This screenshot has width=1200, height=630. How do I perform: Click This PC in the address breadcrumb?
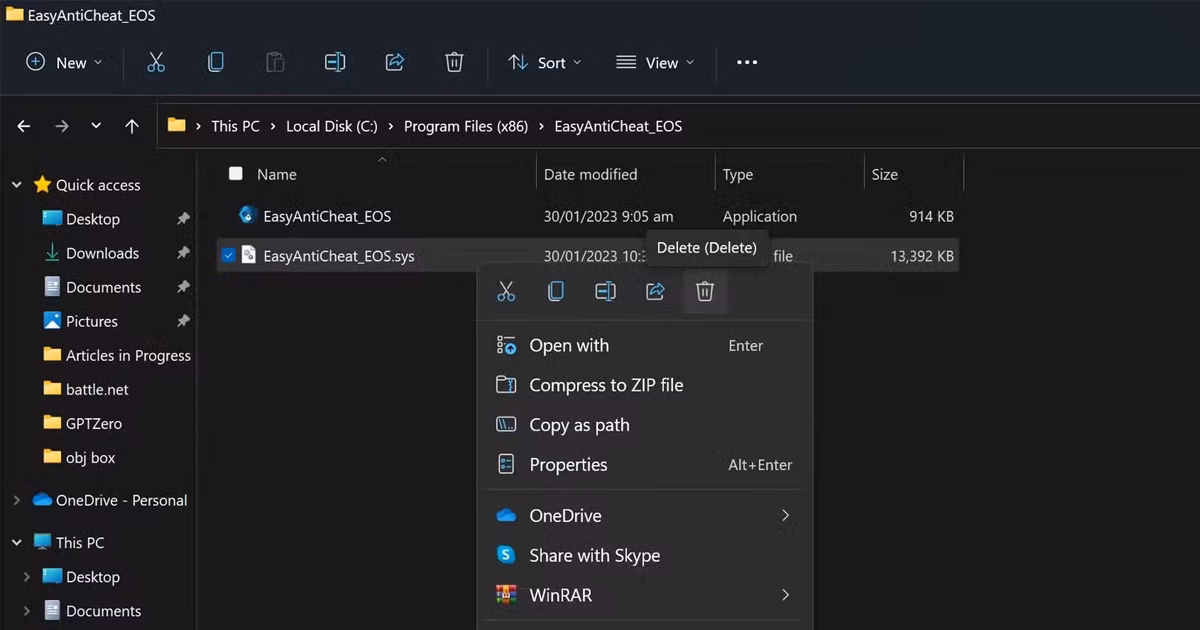click(x=235, y=126)
